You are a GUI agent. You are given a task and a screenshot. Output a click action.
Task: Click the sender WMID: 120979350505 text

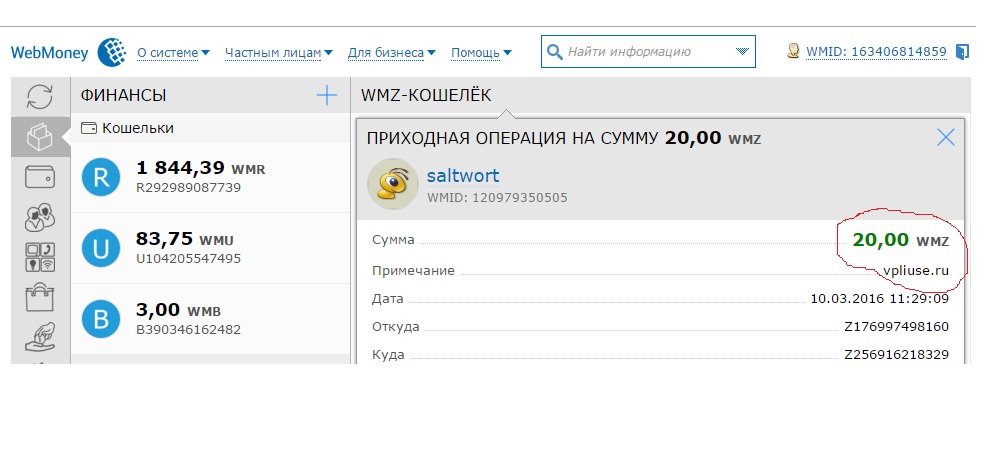pos(497,198)
